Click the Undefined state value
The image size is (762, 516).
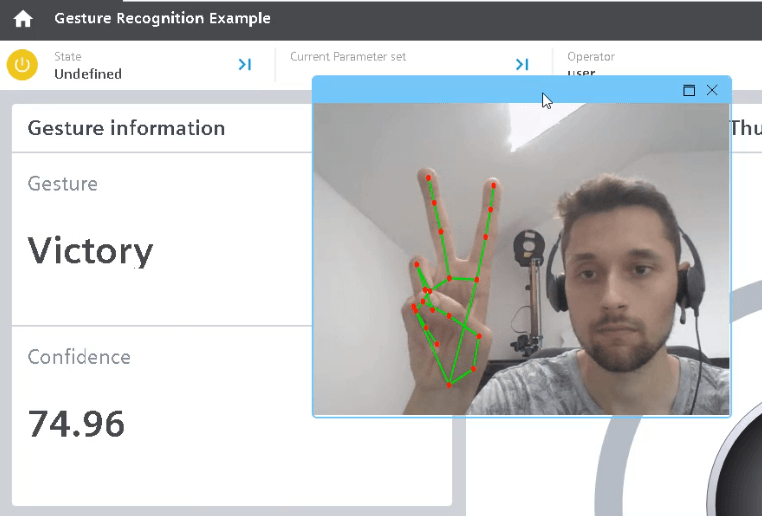(x=88, y=74)
